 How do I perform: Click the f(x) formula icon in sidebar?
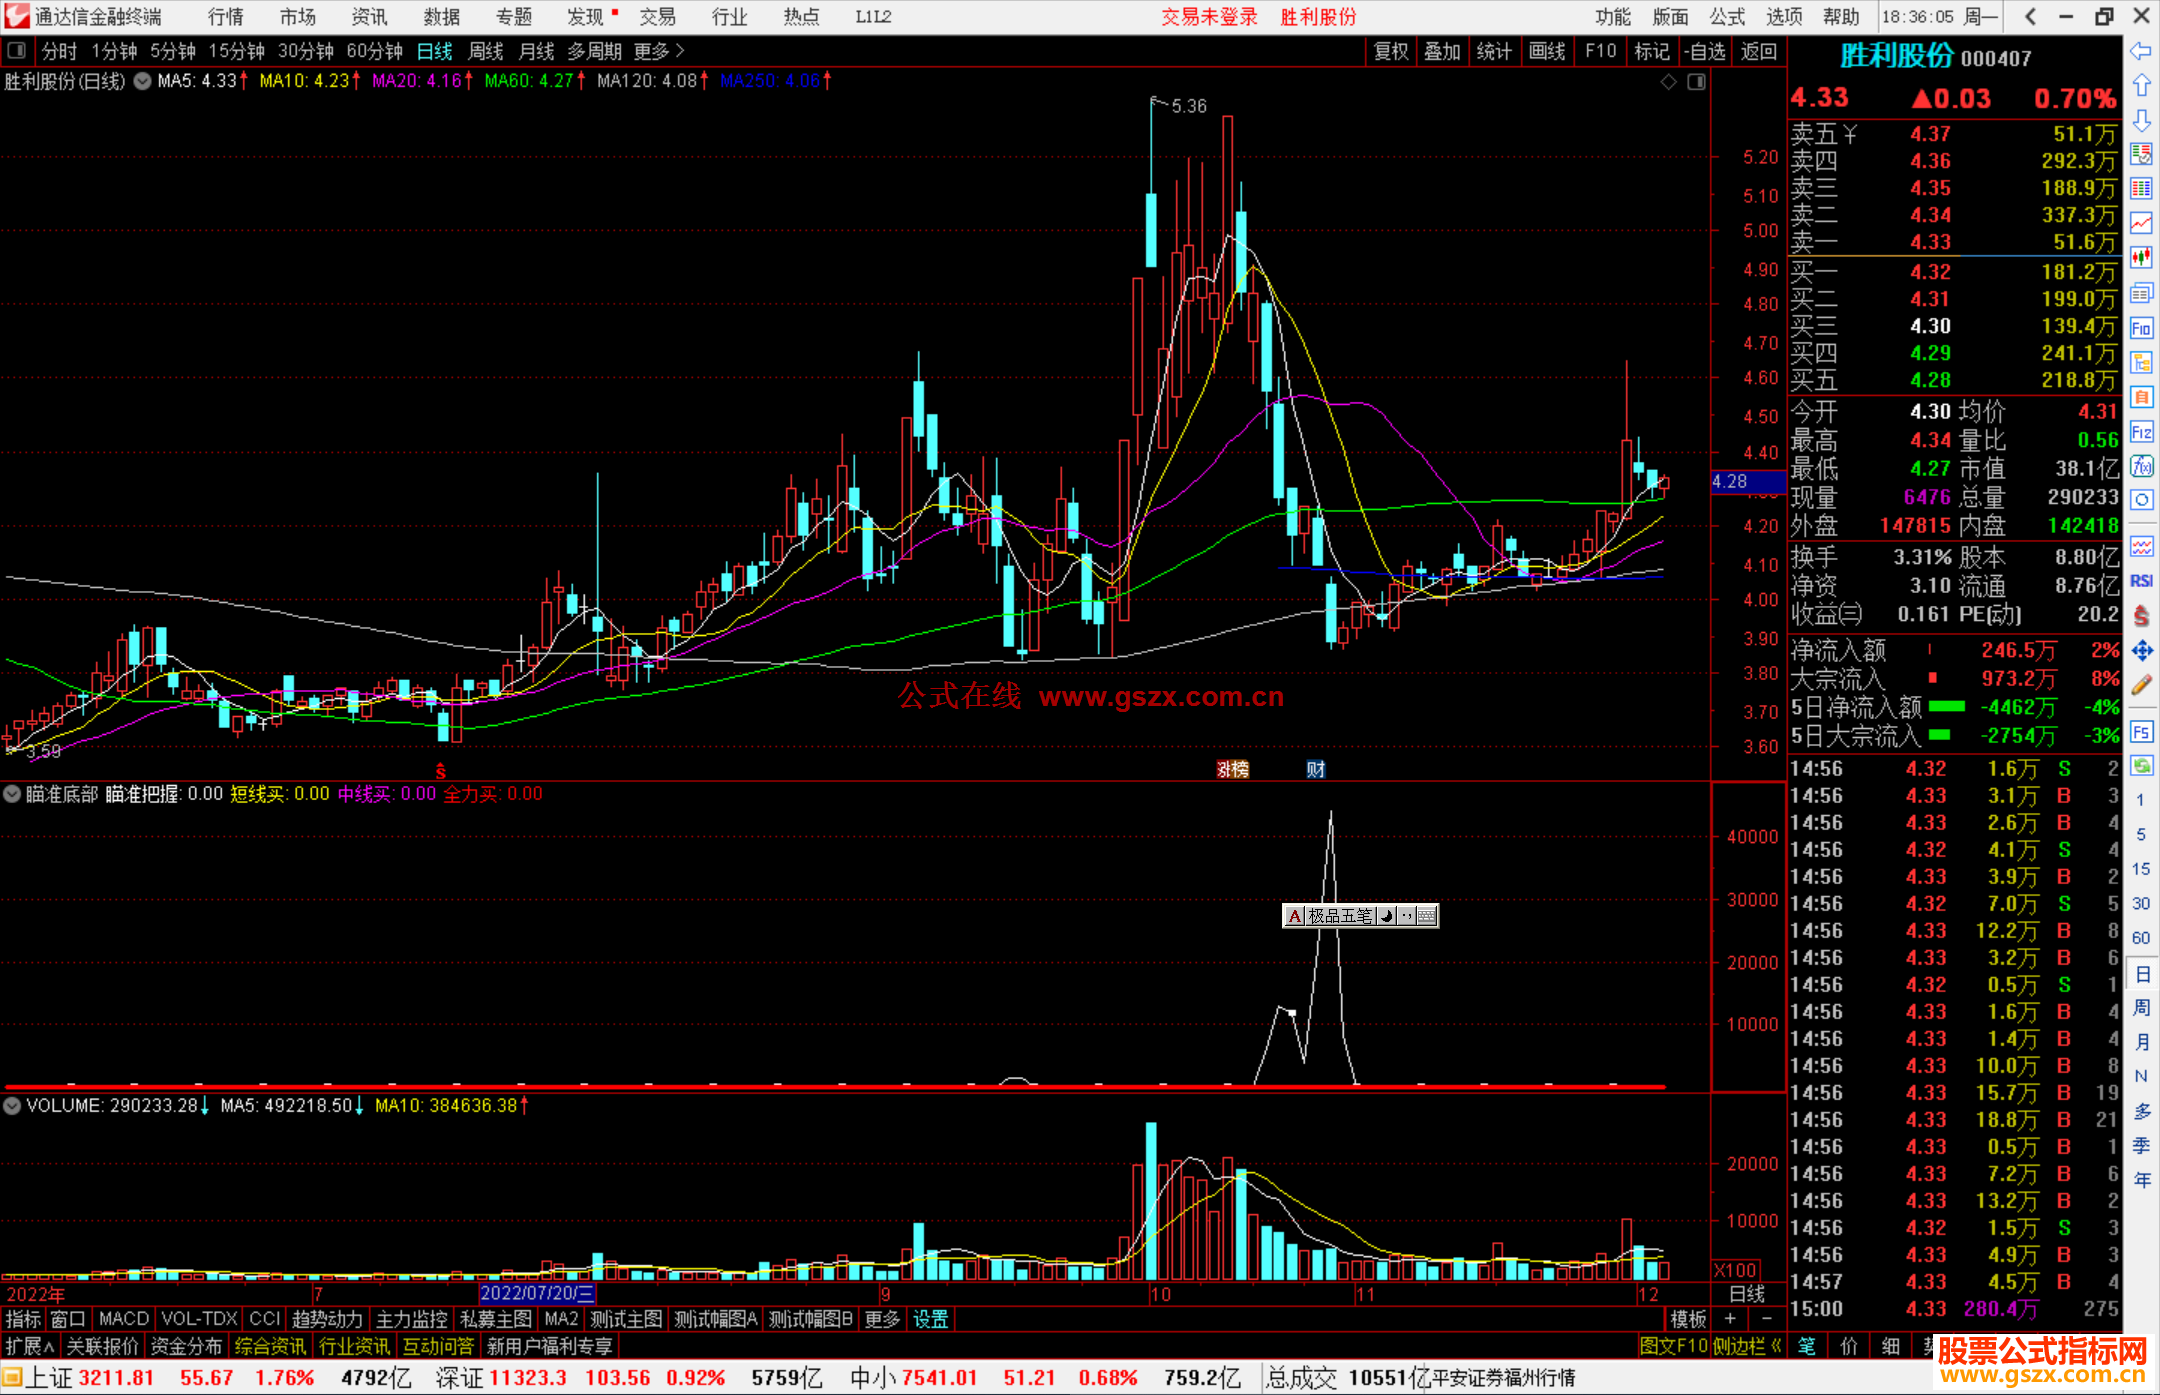pos(2141,467)
